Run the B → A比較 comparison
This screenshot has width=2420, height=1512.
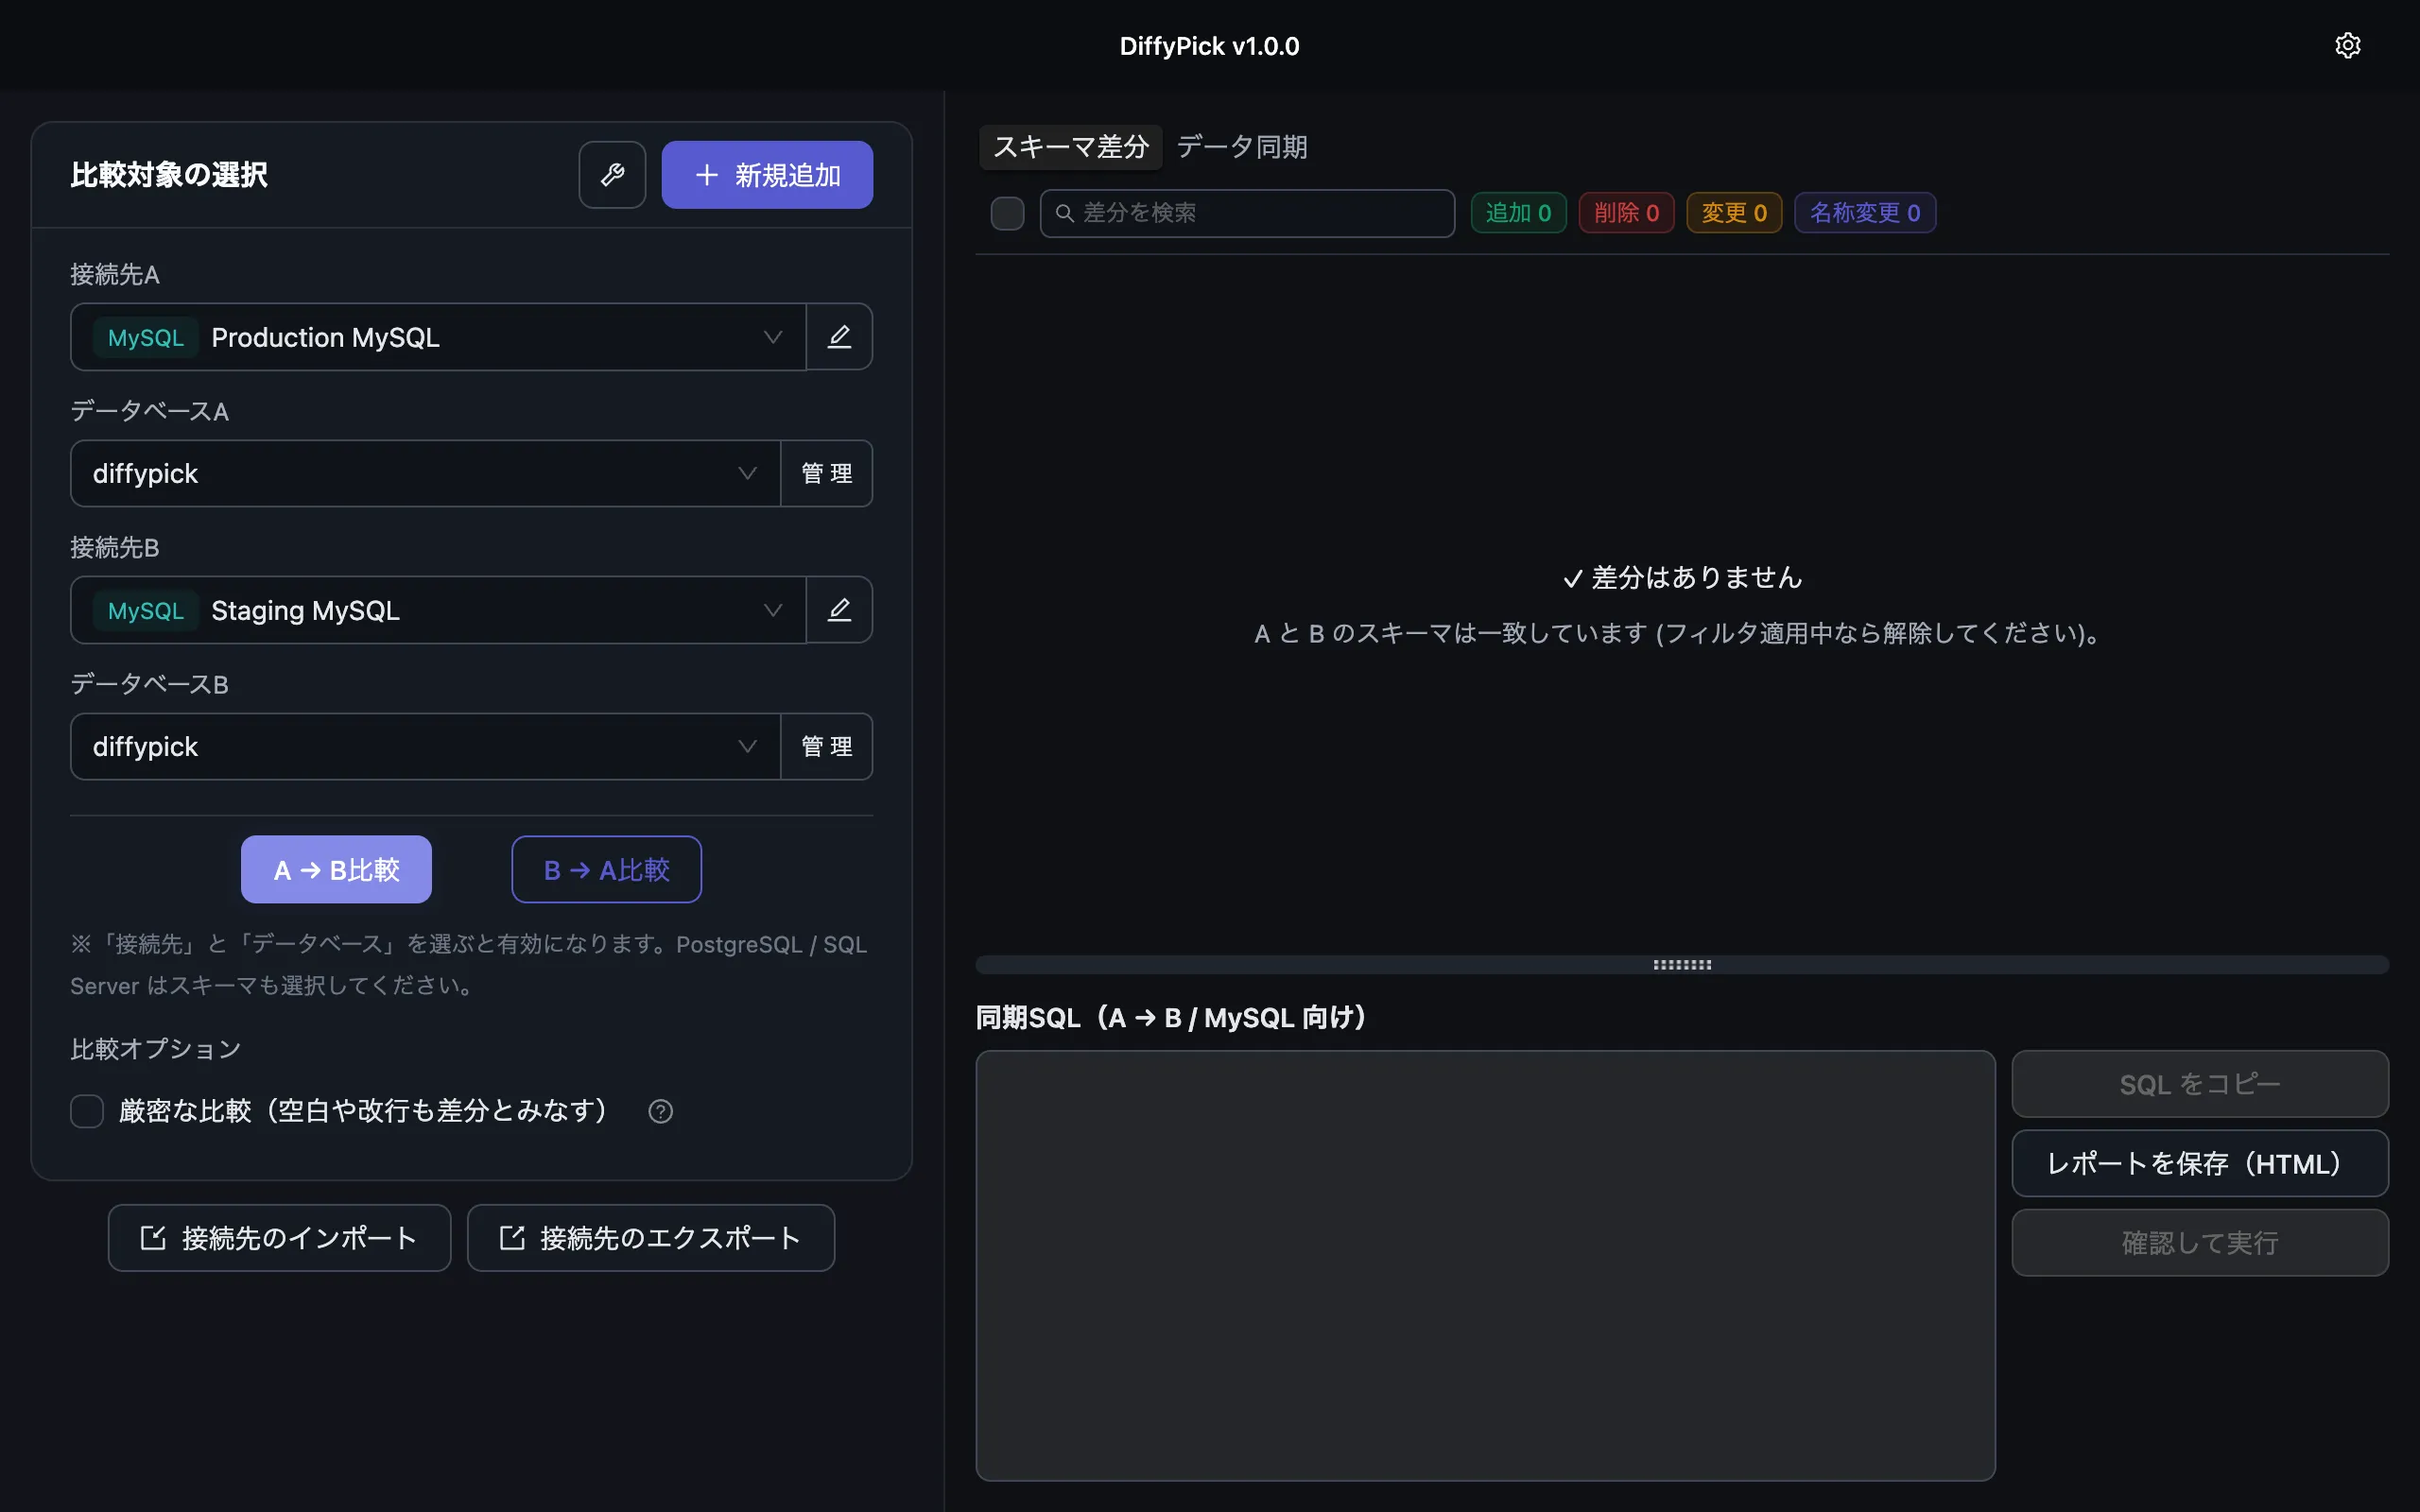coord(606,870)
